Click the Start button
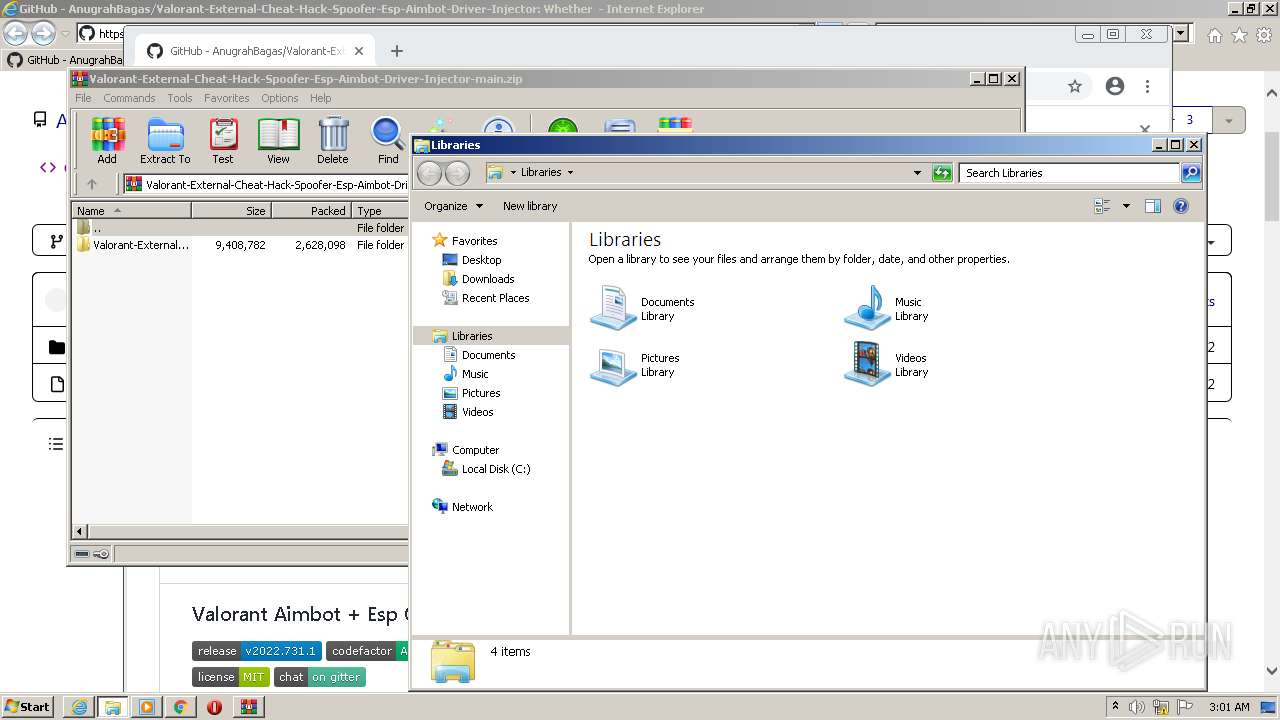 click(27, 707)
